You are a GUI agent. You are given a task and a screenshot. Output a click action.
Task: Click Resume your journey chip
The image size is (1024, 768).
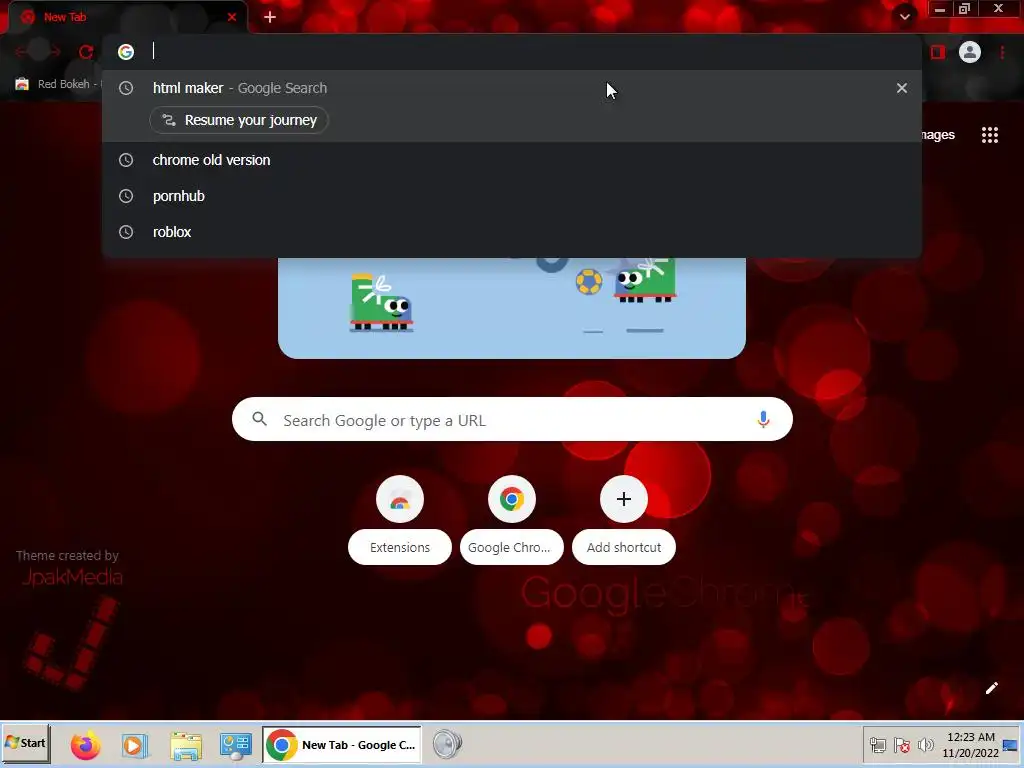point(239,120)
